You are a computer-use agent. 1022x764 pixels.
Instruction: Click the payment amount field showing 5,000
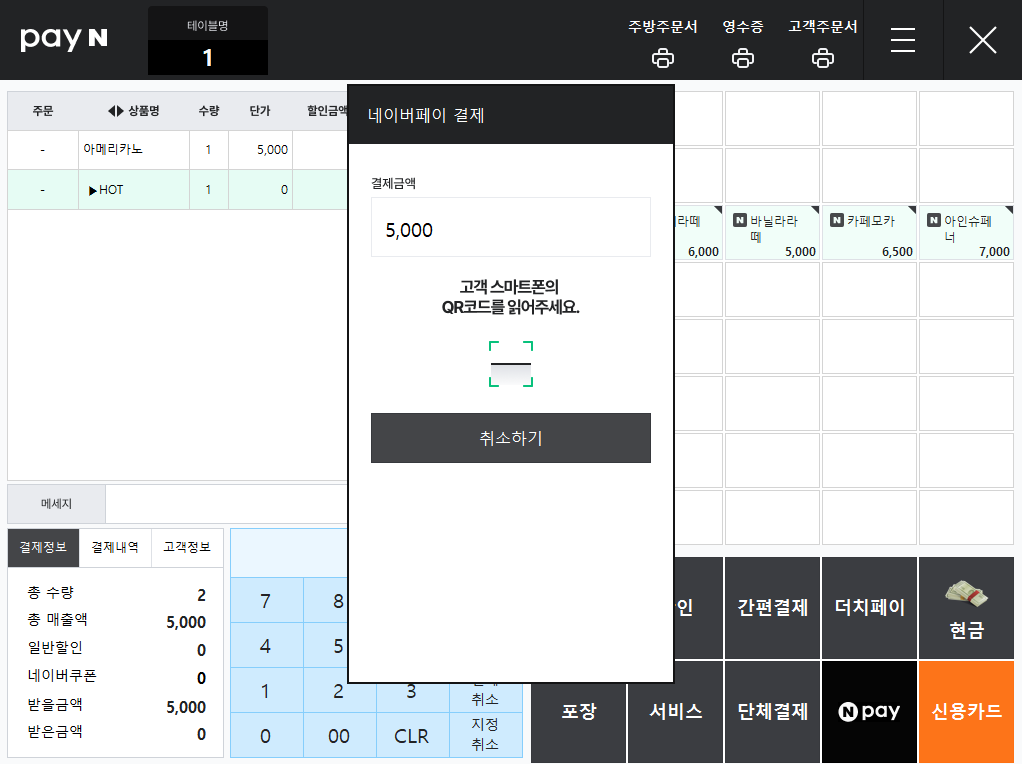[x=511, y=228]
